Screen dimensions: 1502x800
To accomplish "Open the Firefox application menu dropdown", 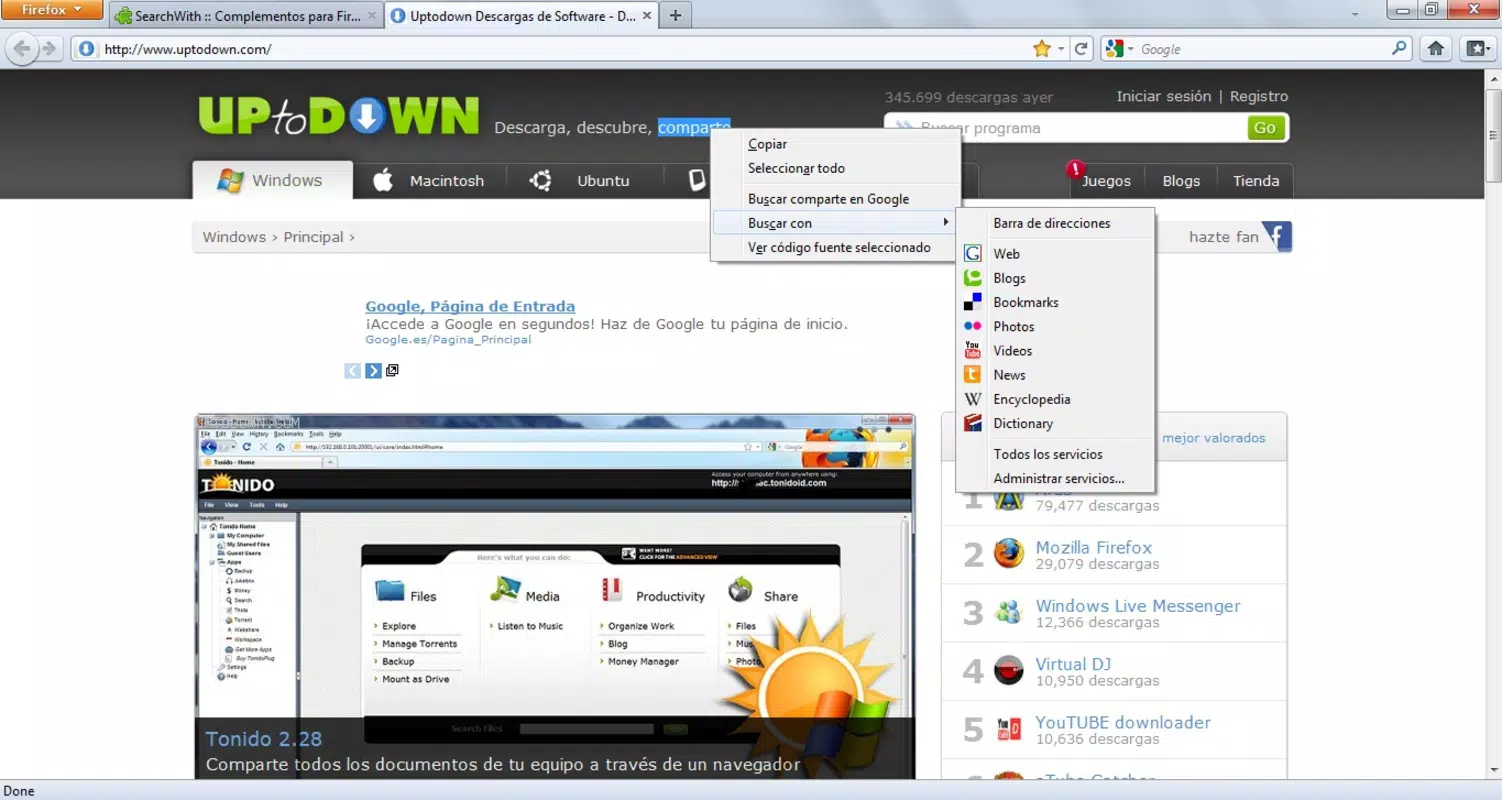I will (x=52, y=10).
